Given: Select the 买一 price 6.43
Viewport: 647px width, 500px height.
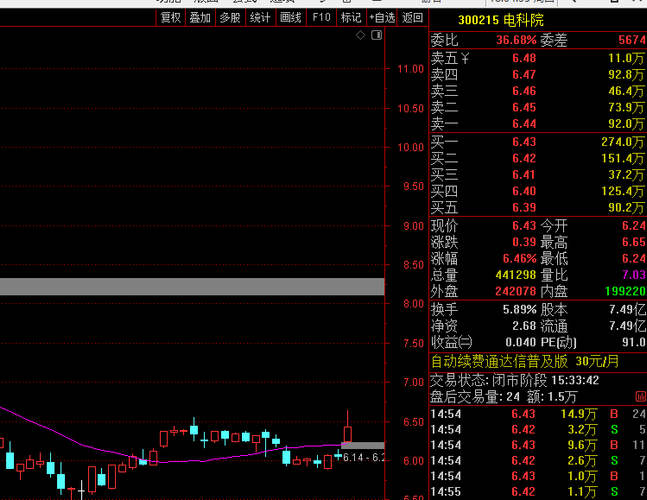Looking at the screenshot, I should [x=524, y=142].
